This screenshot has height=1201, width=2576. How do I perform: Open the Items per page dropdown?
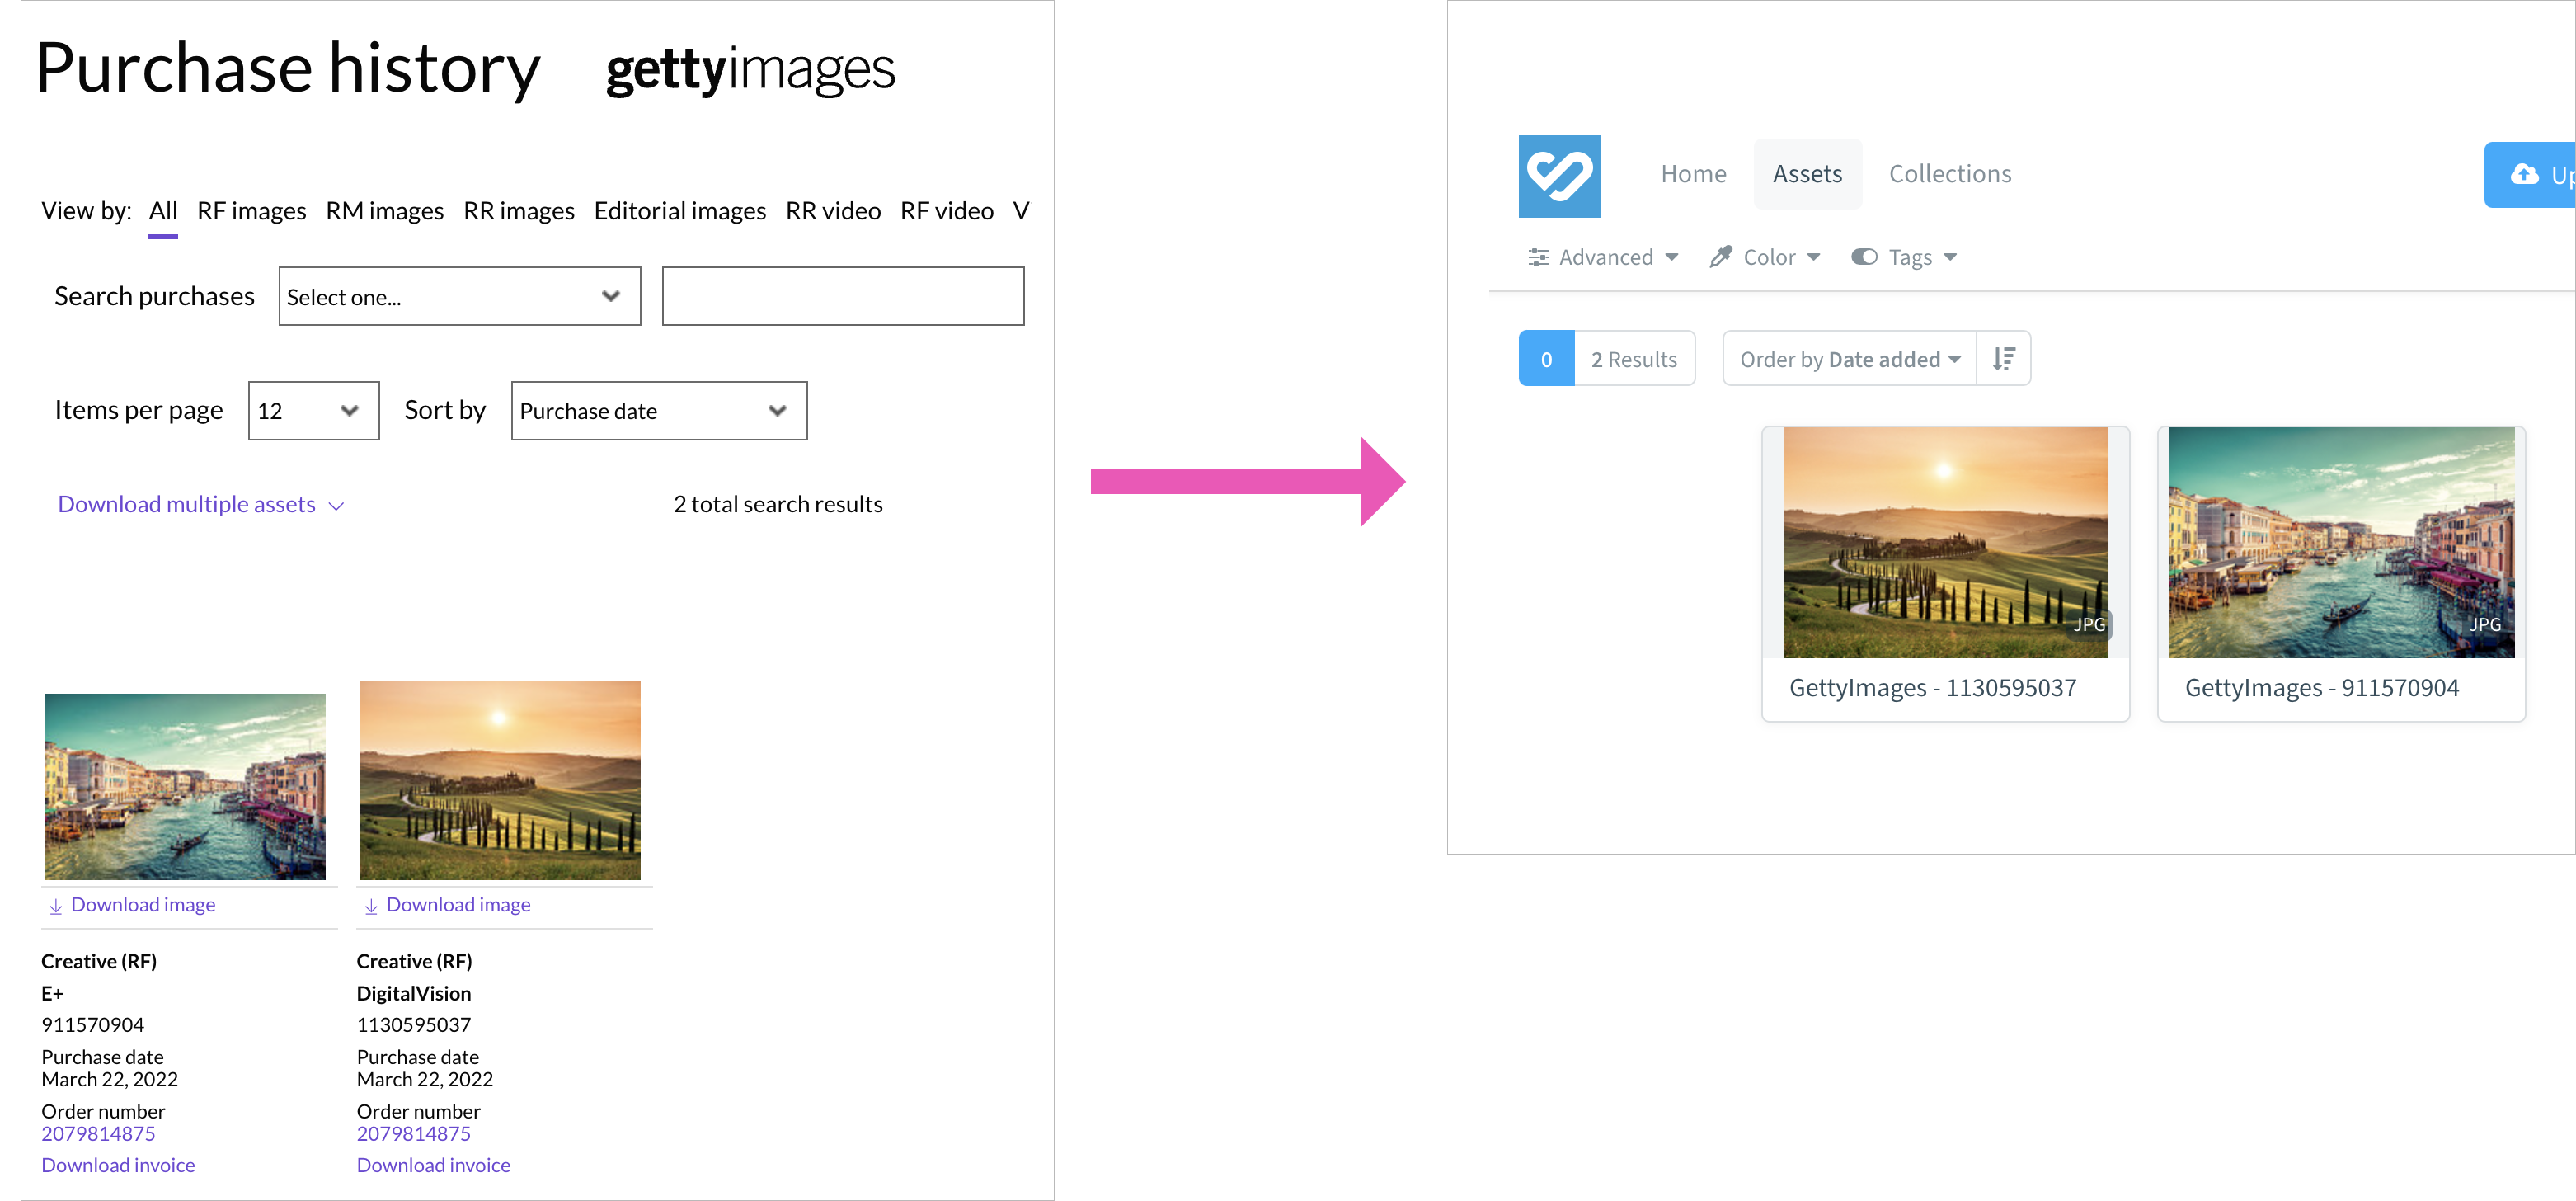313,411
